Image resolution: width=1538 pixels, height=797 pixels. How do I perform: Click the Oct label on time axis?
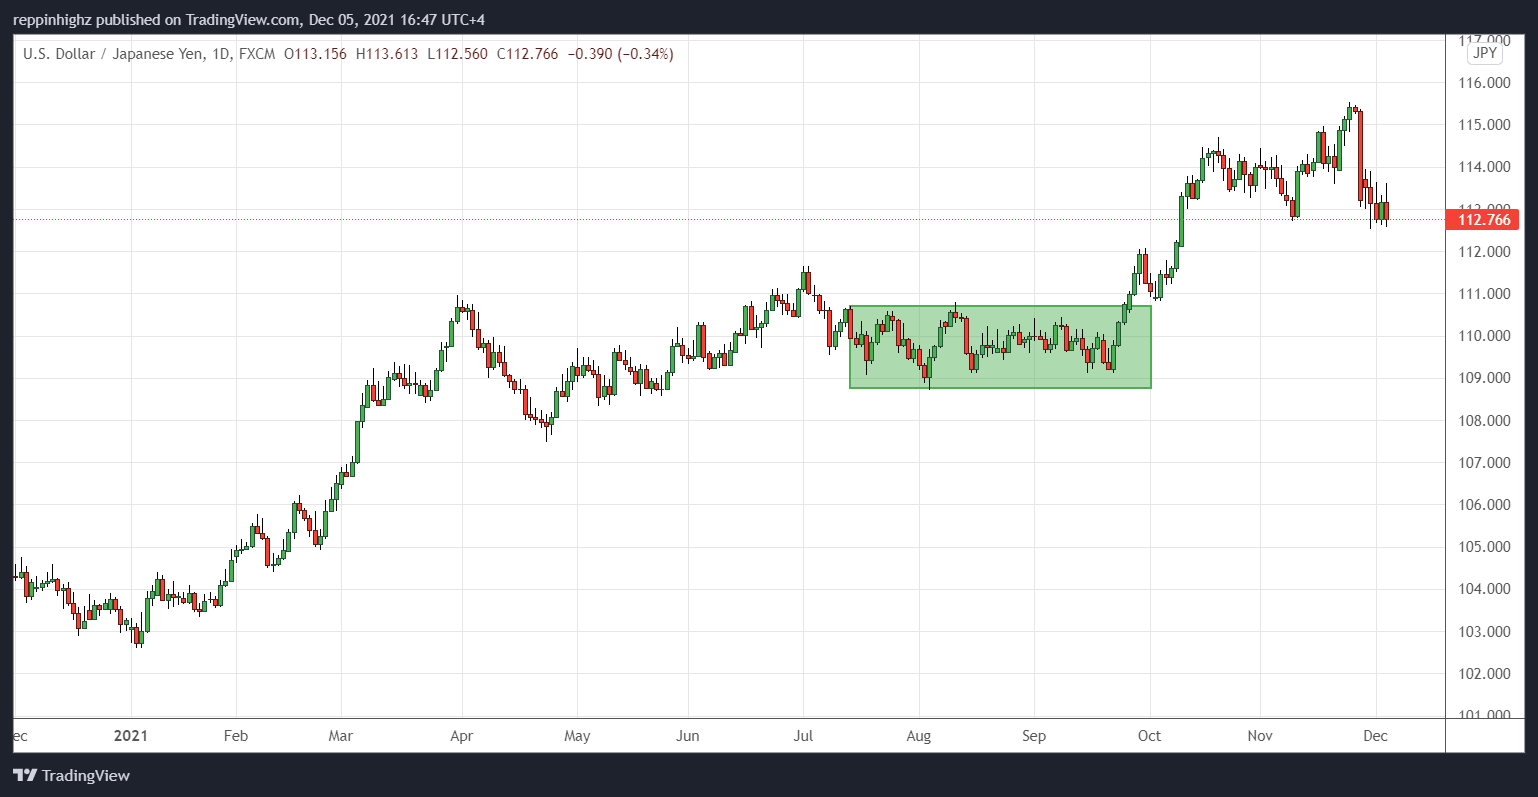1150,736
